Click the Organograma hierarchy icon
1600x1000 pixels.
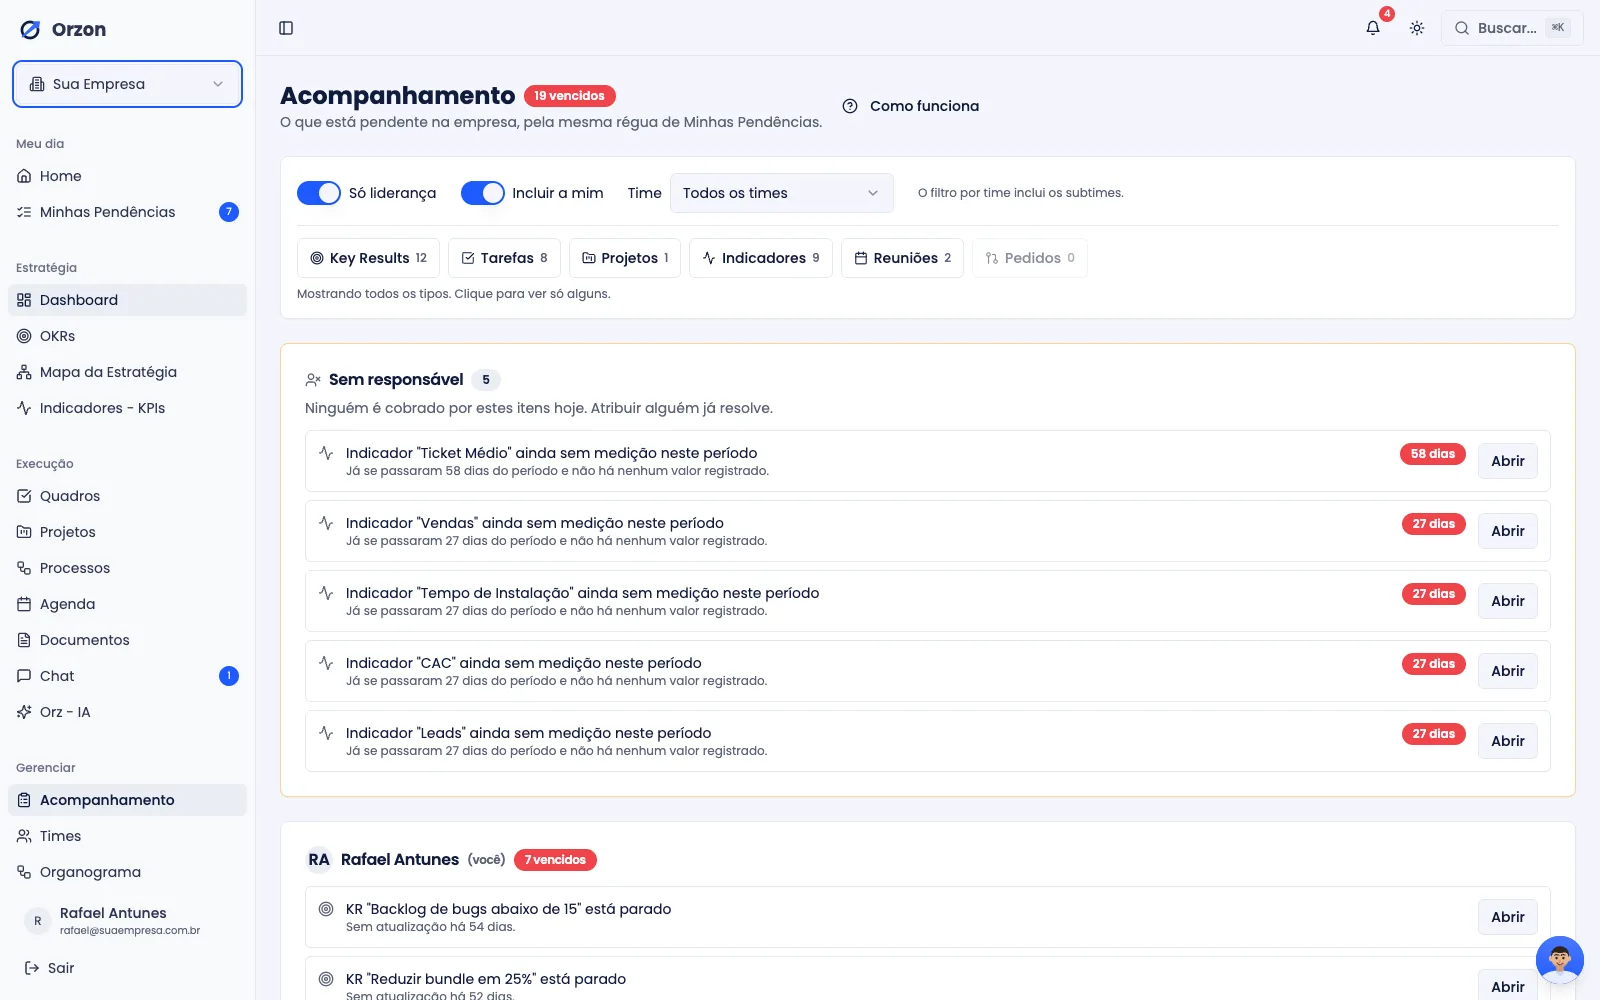coord(24,872)
